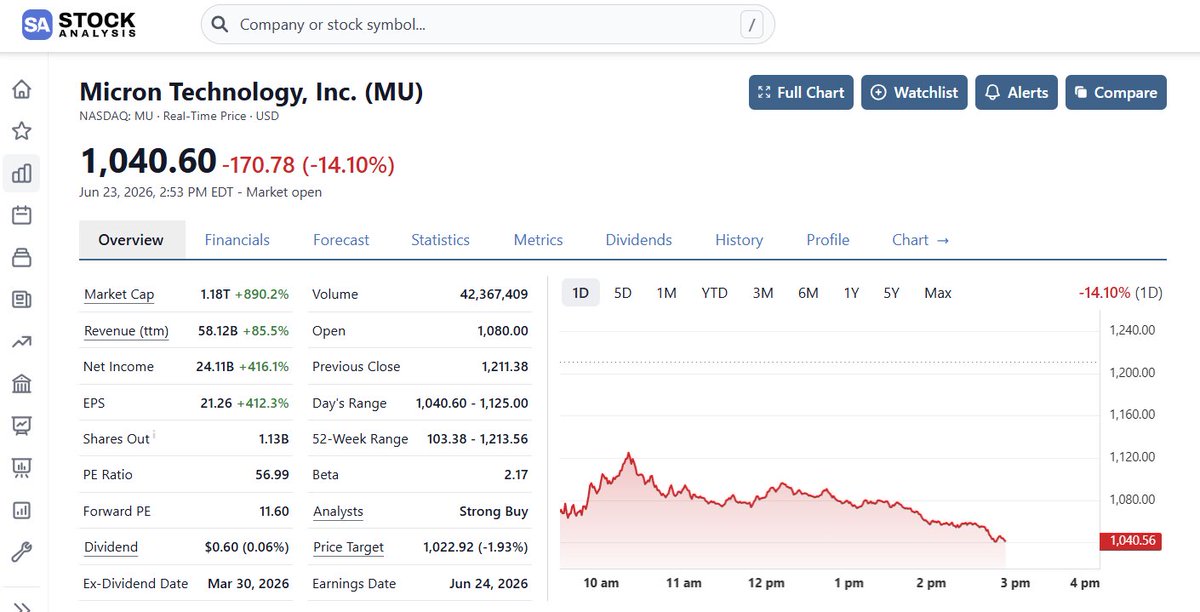Click the Day's Range value 1,040.60 - 1,125.00
The width and height of the screenshot is (1200, 612).
(x=472, y=403)
